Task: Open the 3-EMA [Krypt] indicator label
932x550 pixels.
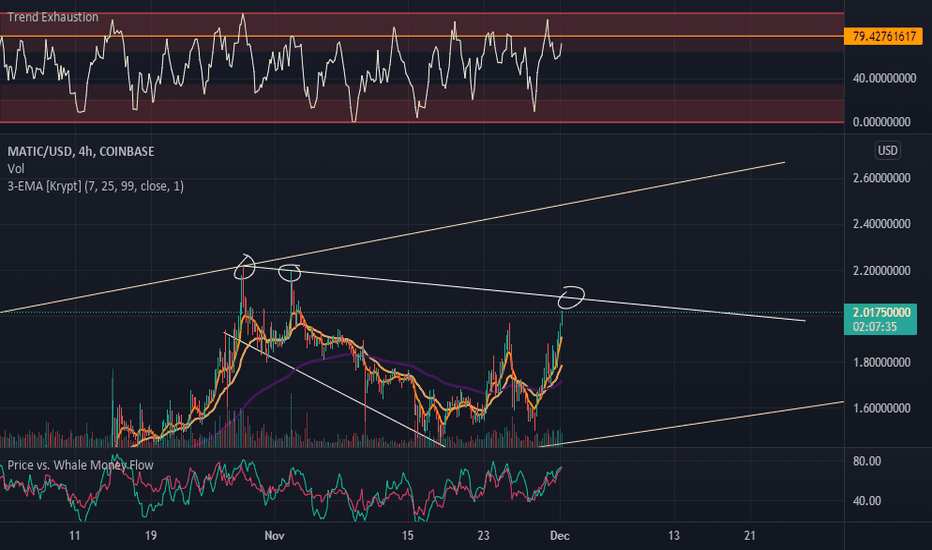Action: 96,187
